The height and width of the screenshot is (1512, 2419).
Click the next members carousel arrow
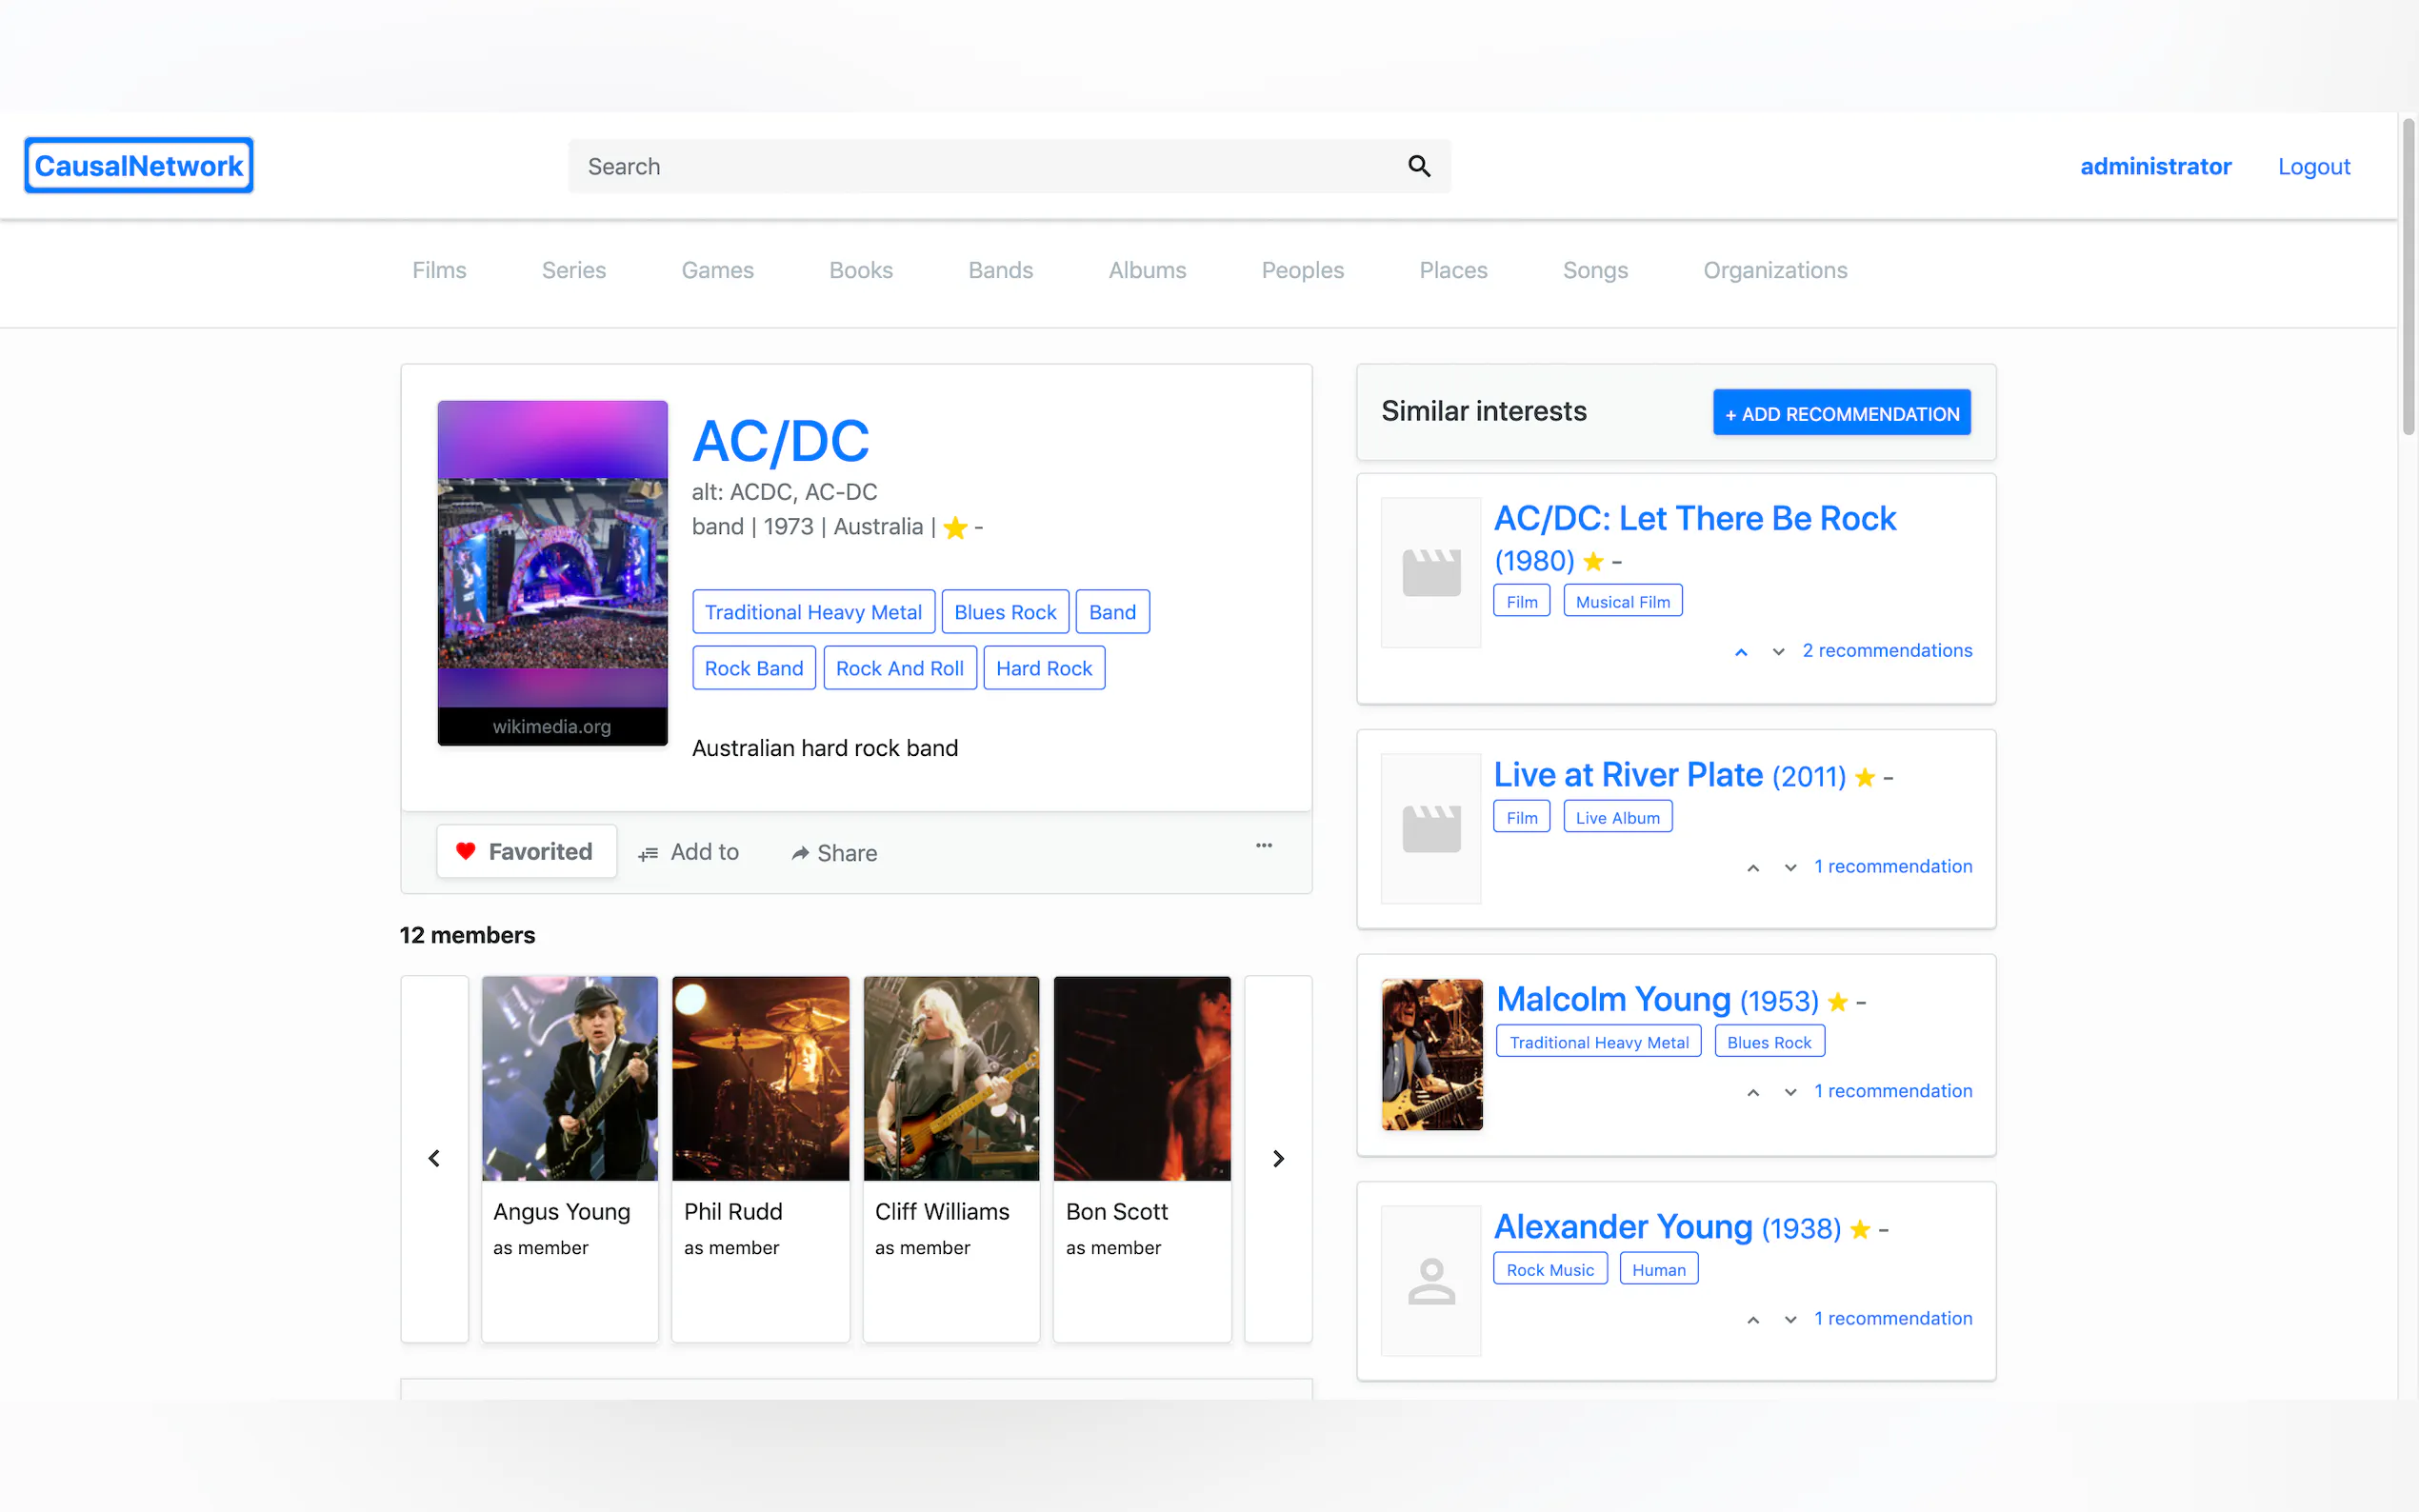tap(1278, 1158)
